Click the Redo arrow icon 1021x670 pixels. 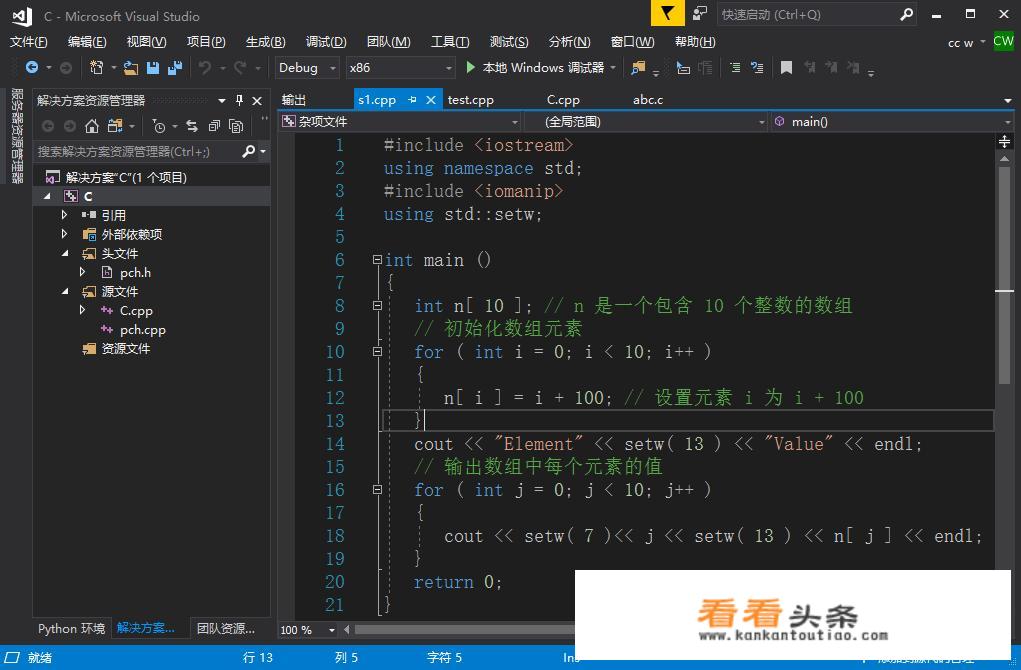[240, 67]
